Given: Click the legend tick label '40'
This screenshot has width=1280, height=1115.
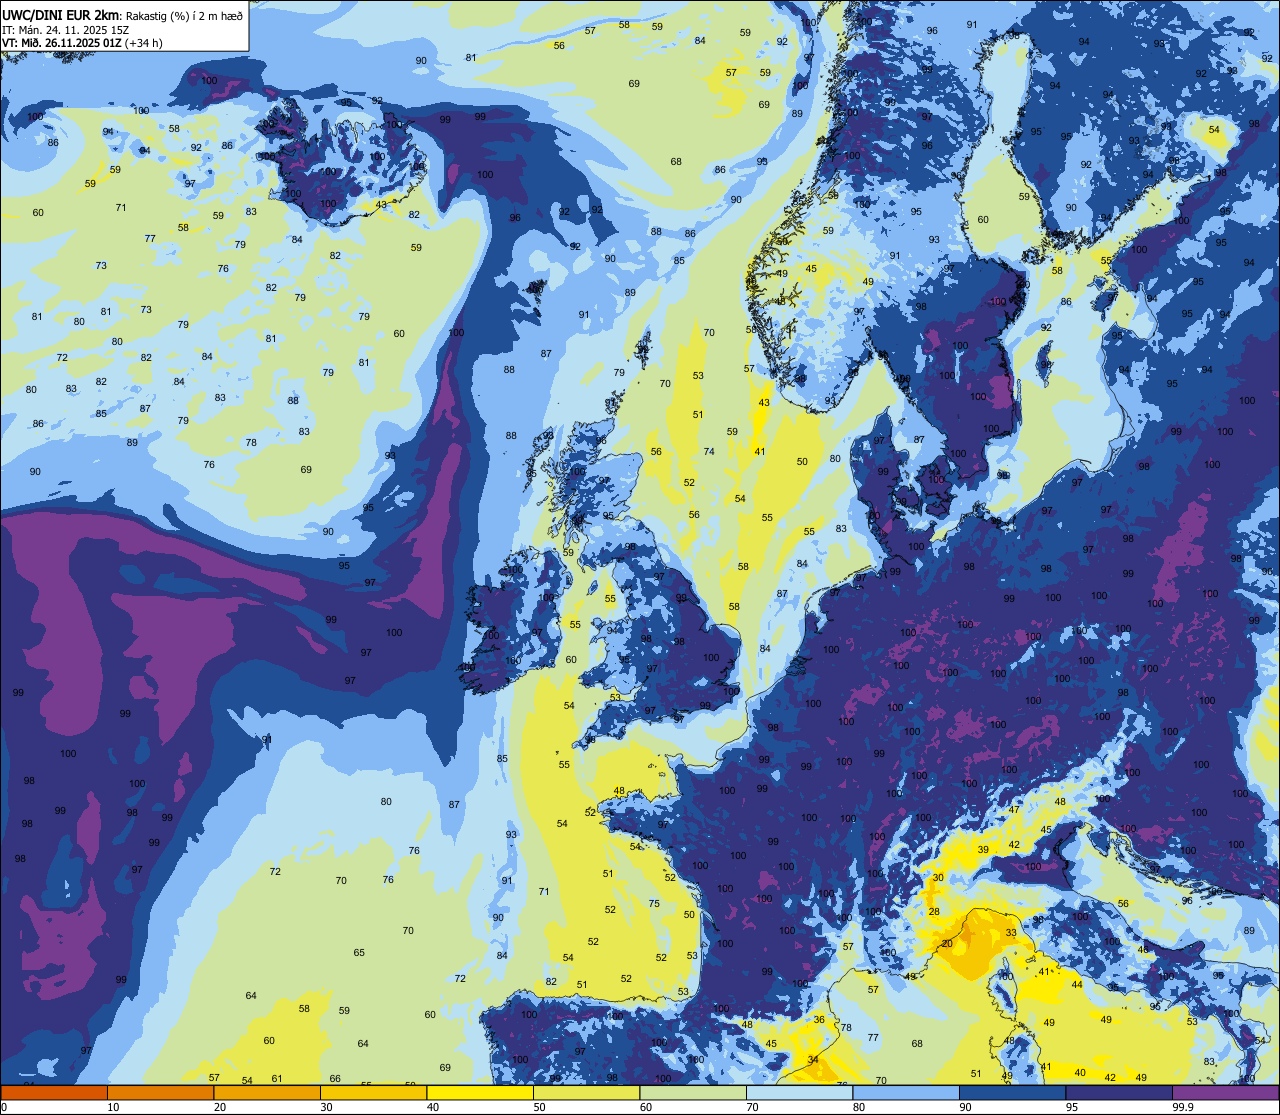Looking at the screenshot, I should (x=433, y=1107).
